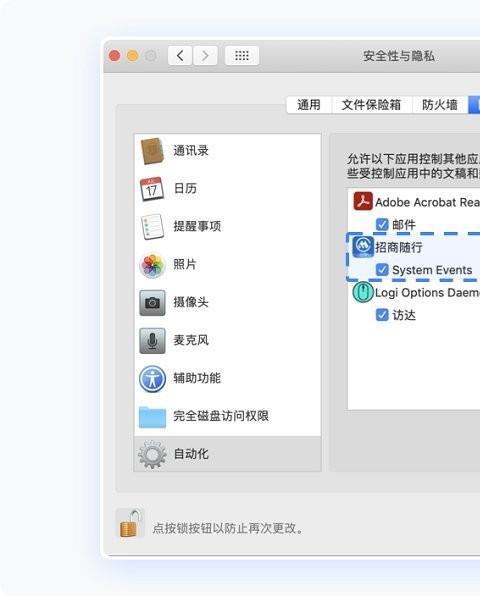Click the Contacts (通讯录) book icon
Image resolution: width=480 pixels, height=596 pixels.
coord(152,151)
